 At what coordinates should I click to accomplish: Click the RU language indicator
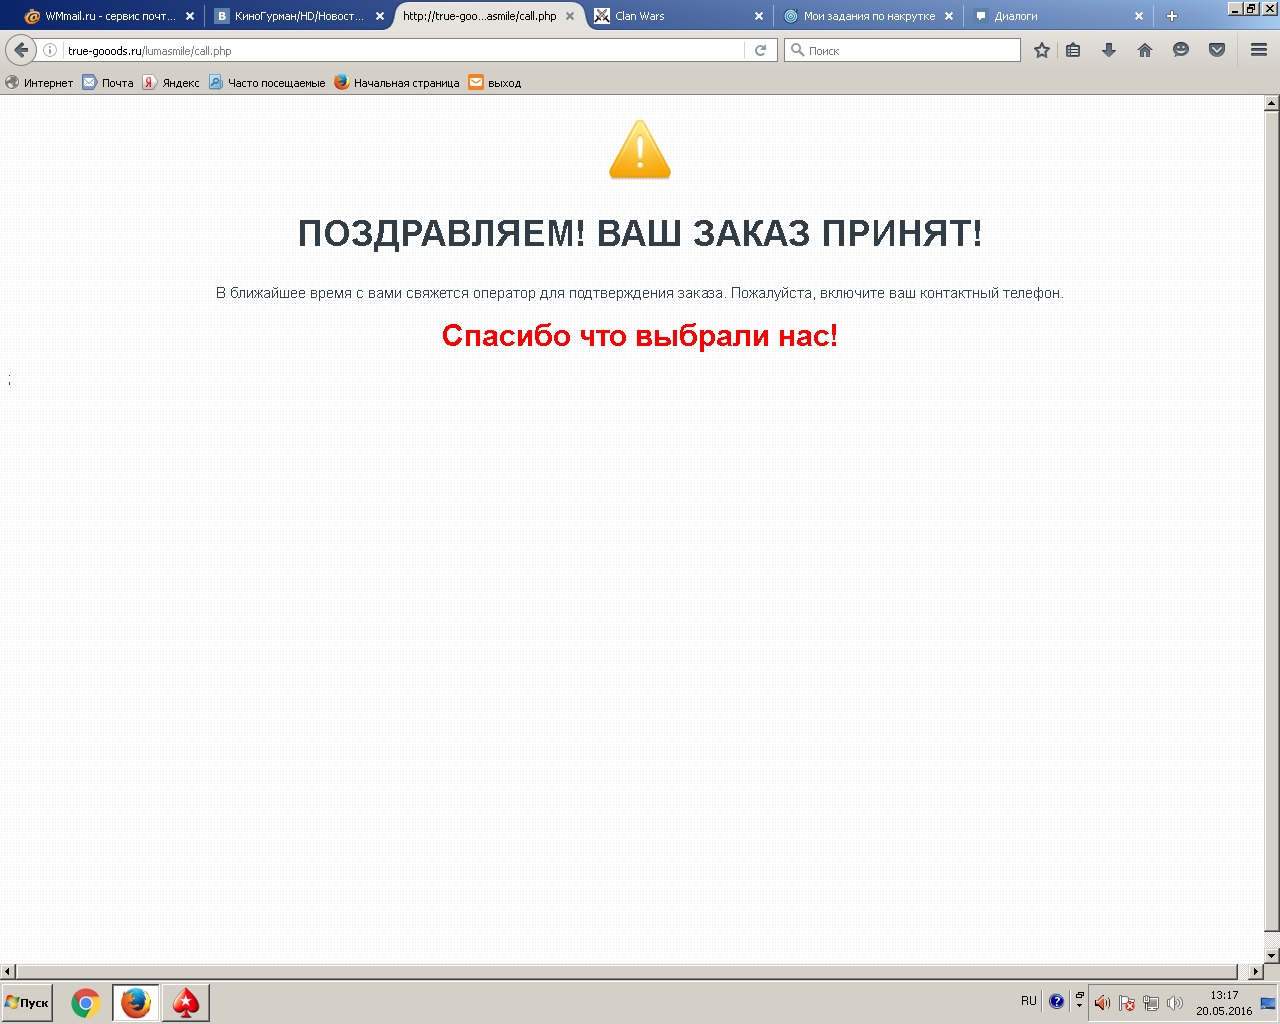pos(1029,1001)
